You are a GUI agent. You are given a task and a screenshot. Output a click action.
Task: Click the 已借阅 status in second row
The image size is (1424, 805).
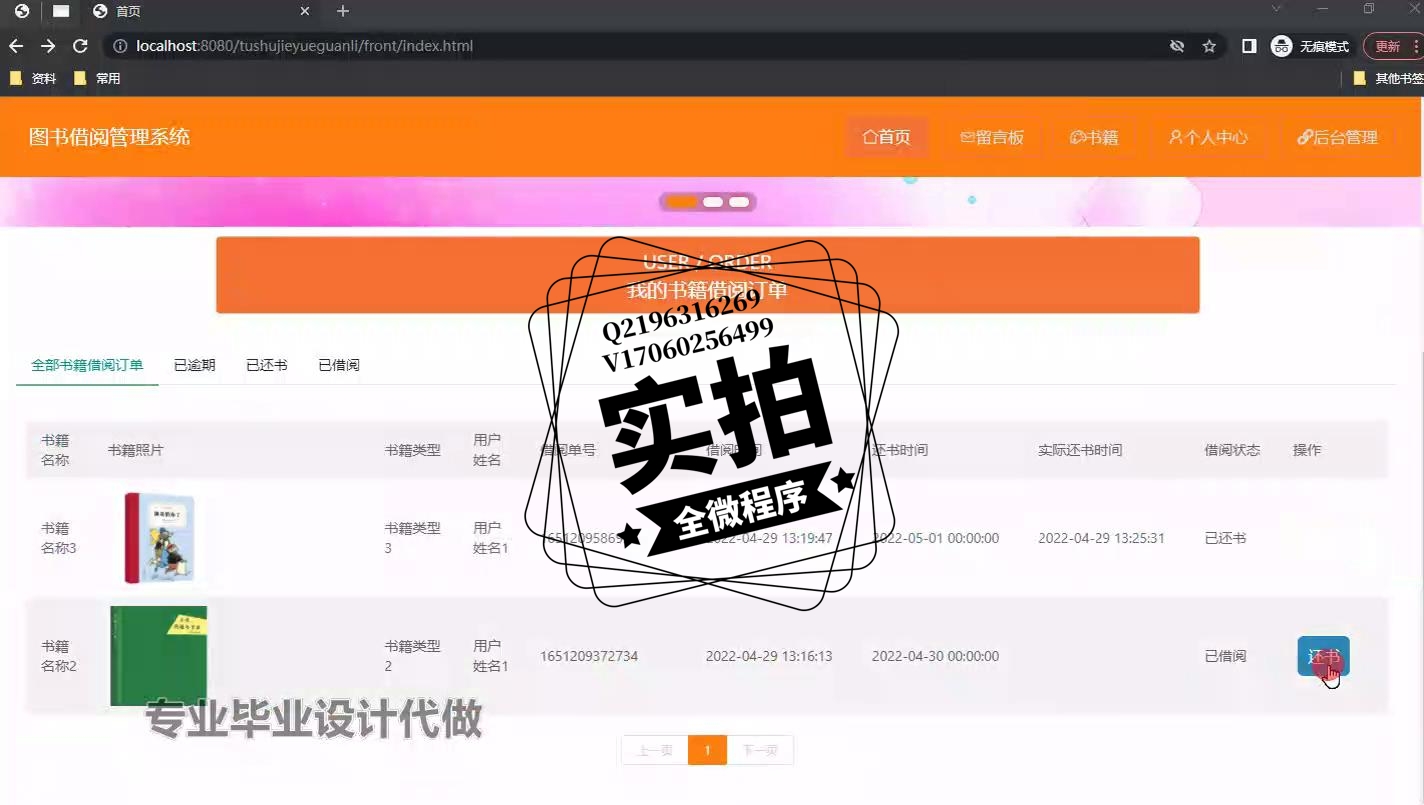1225,656
